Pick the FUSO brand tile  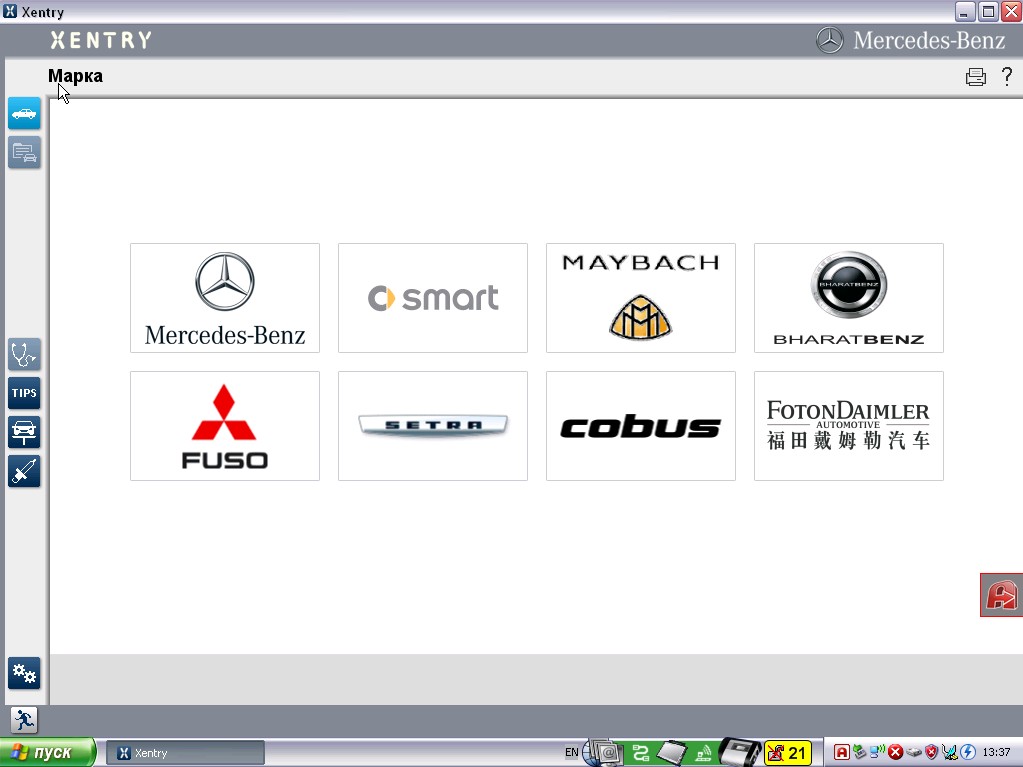[x=225, y=426]
